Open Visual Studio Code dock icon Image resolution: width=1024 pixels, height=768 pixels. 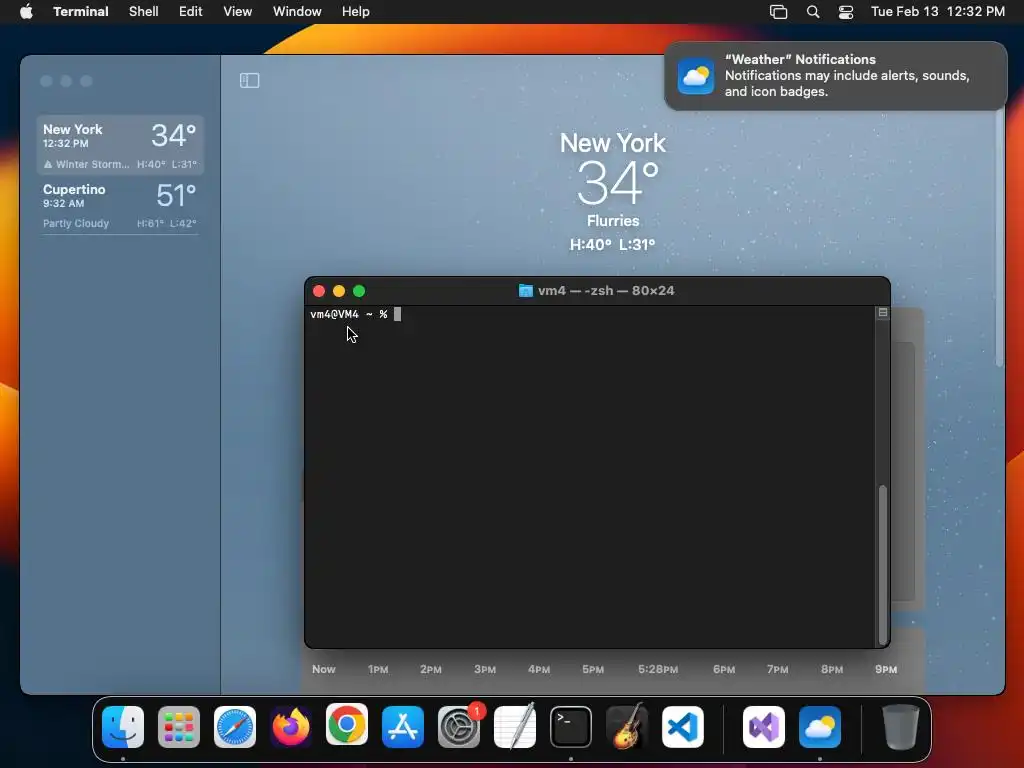pyautogui.click(x=683, y=726)
